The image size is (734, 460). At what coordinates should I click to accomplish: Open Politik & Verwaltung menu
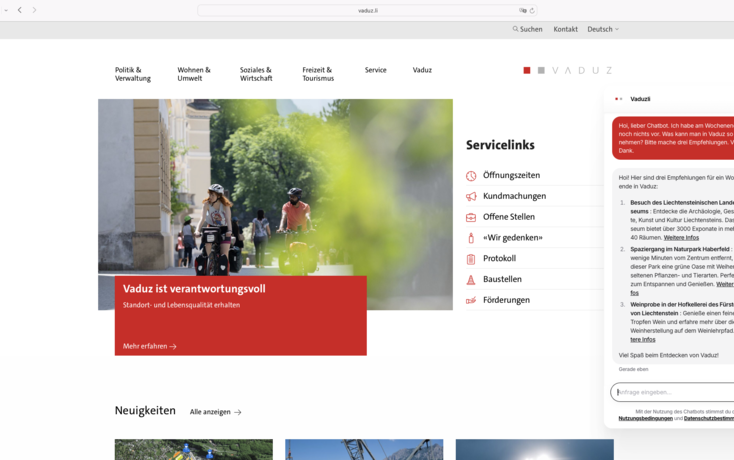pos(133,74)
